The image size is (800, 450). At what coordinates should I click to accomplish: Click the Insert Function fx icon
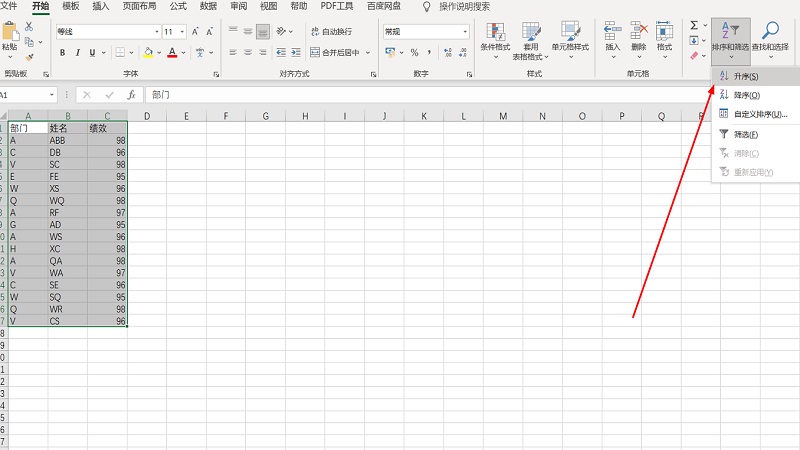(131, 94)
